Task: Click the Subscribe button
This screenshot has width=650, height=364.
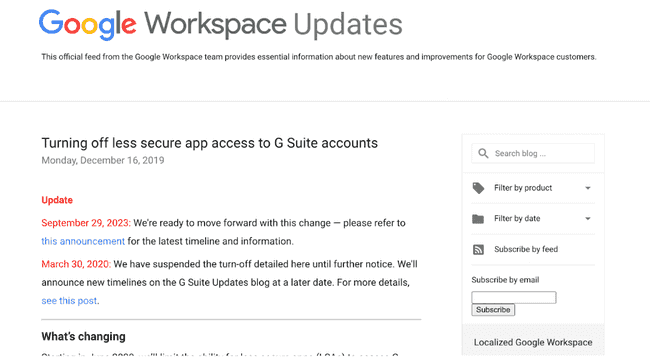Action: [493, 310]
